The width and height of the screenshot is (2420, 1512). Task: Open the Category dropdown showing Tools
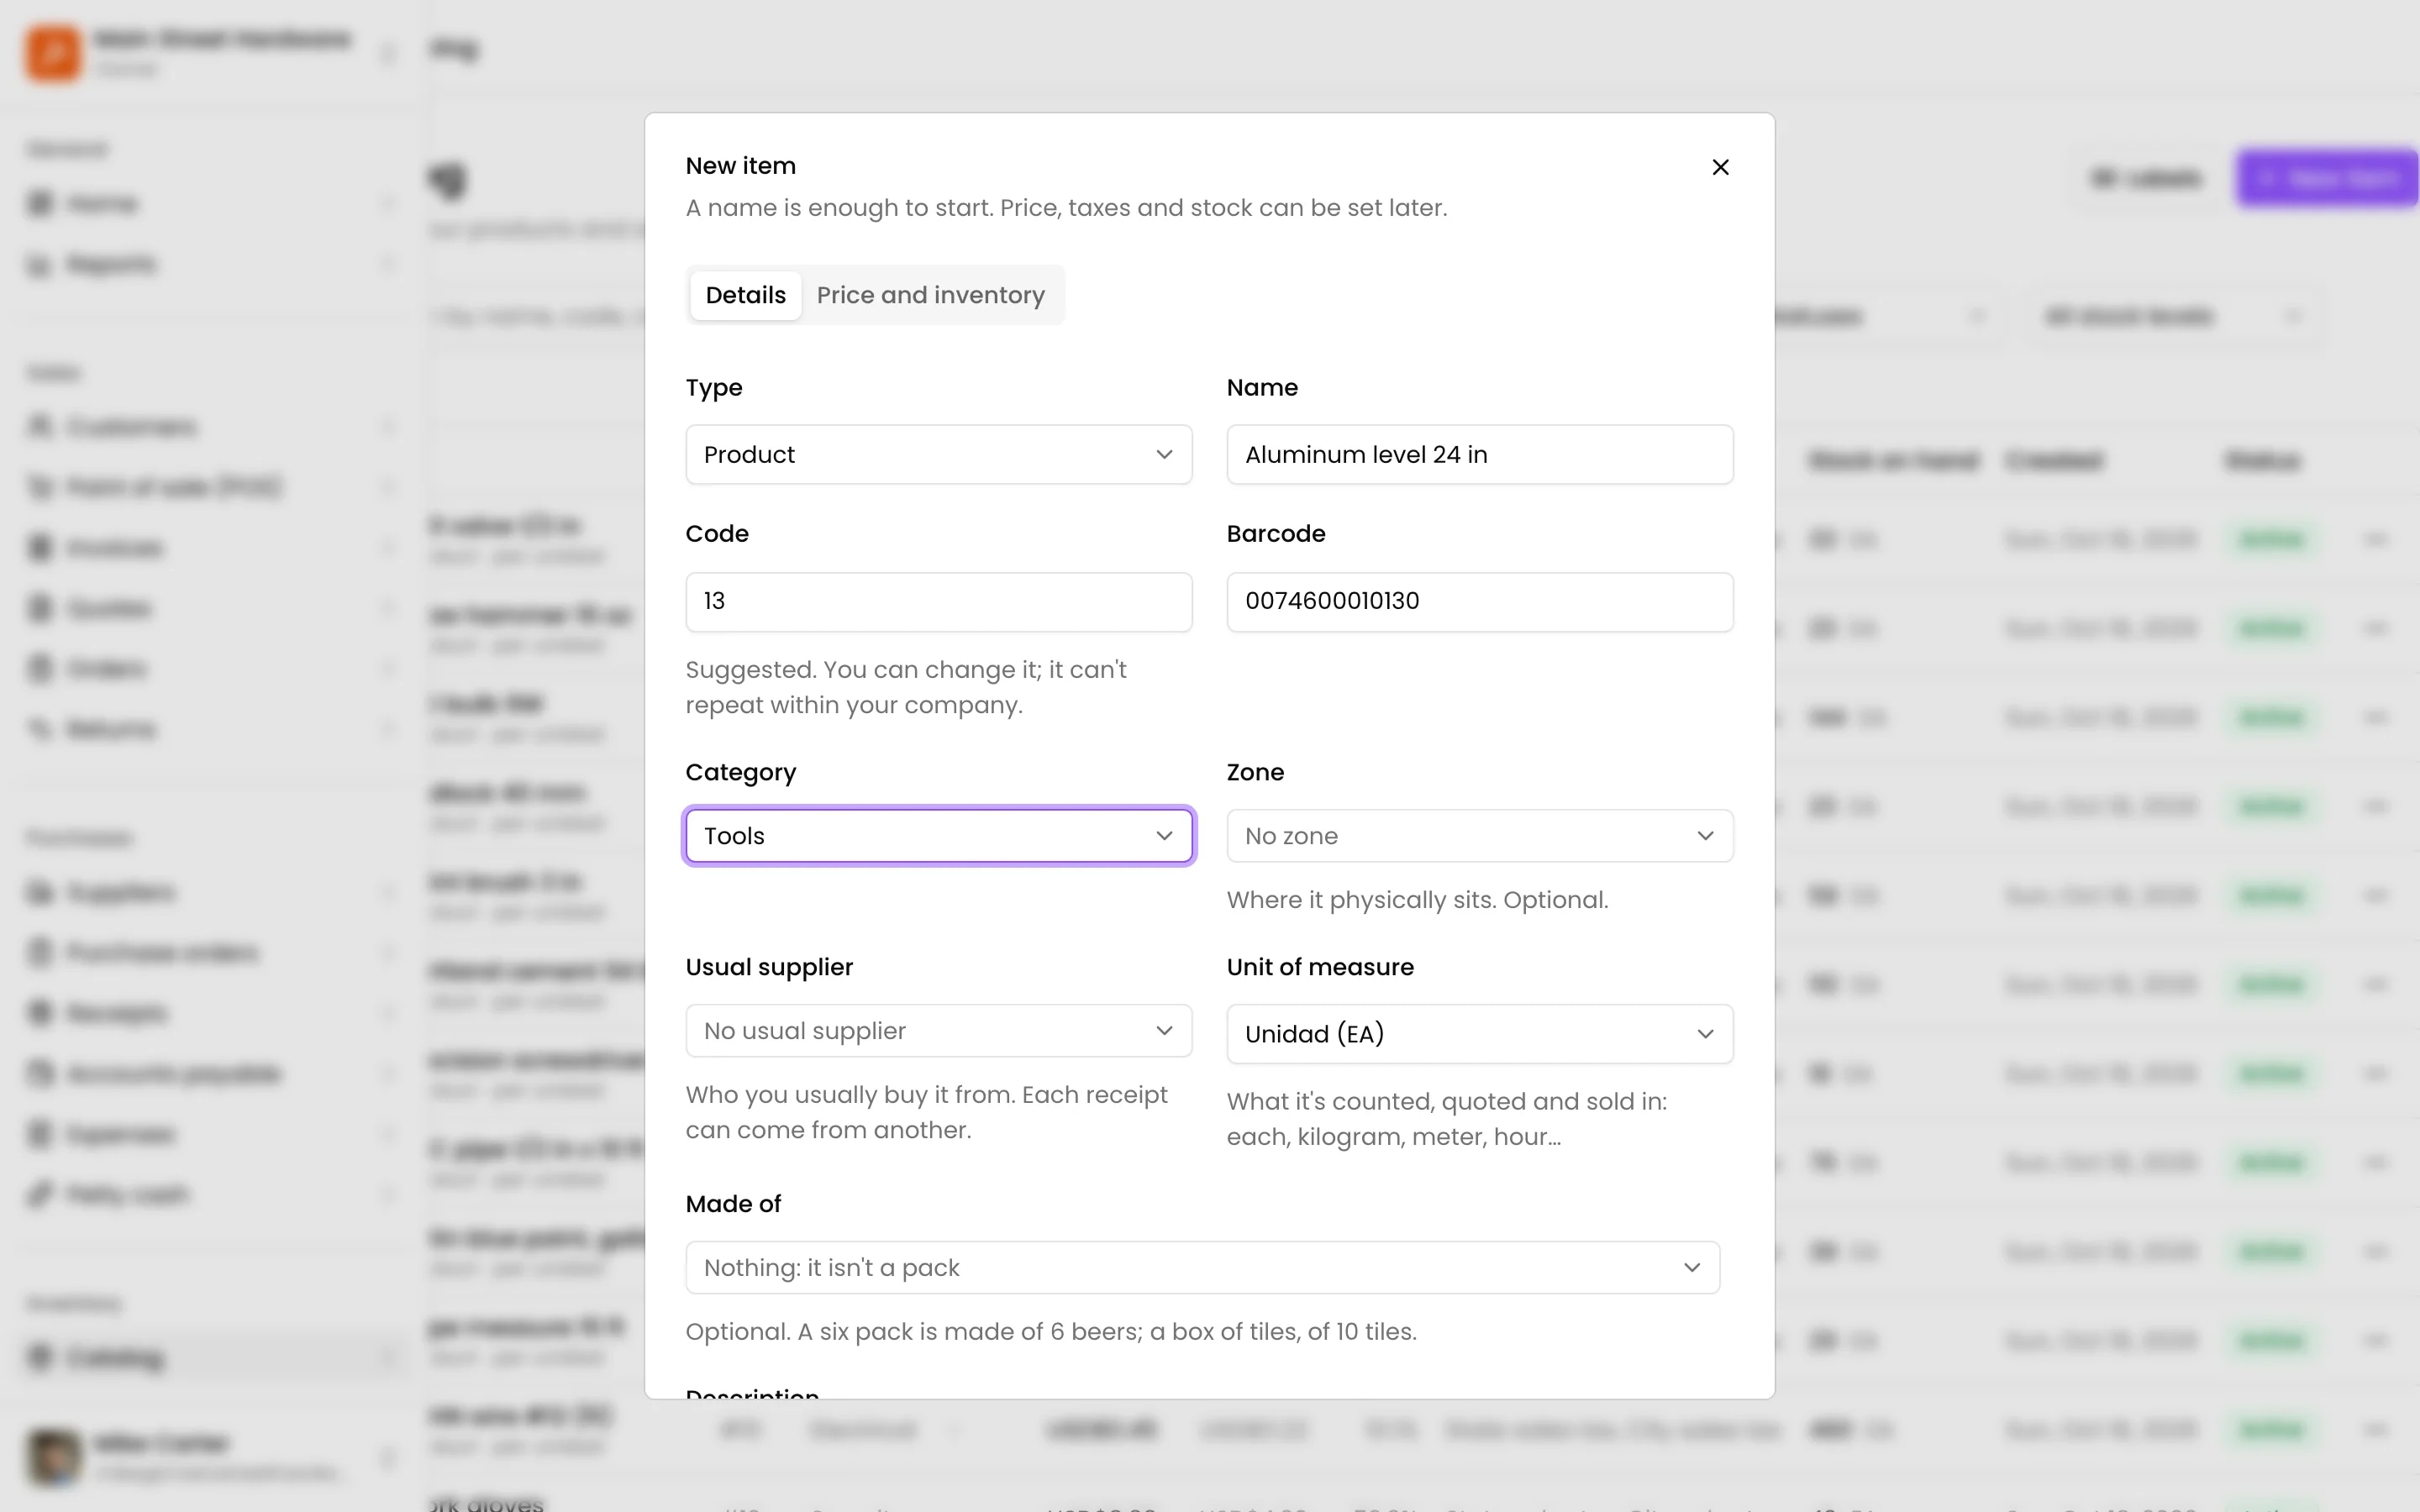(938, 836)
